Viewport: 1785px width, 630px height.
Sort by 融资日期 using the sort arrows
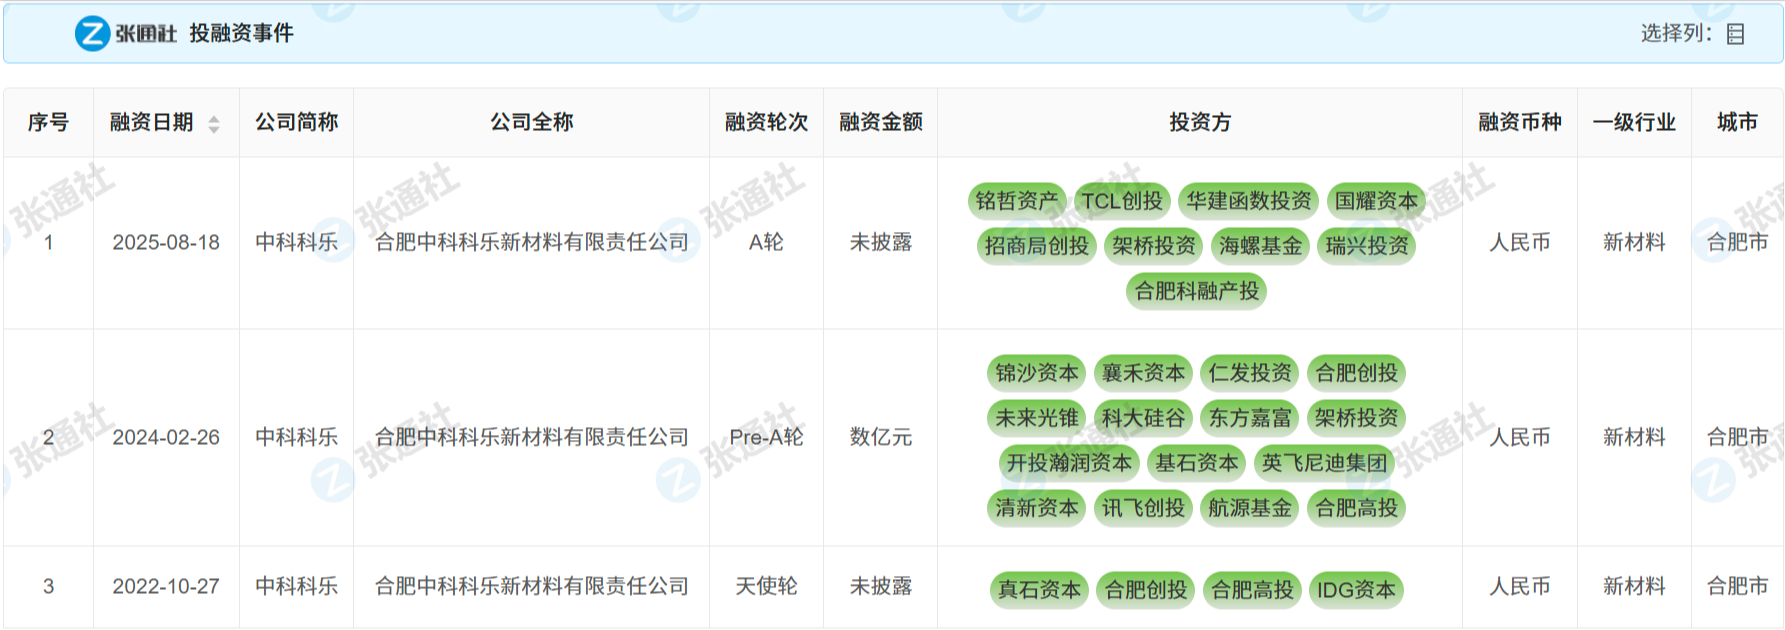point(214,123)
